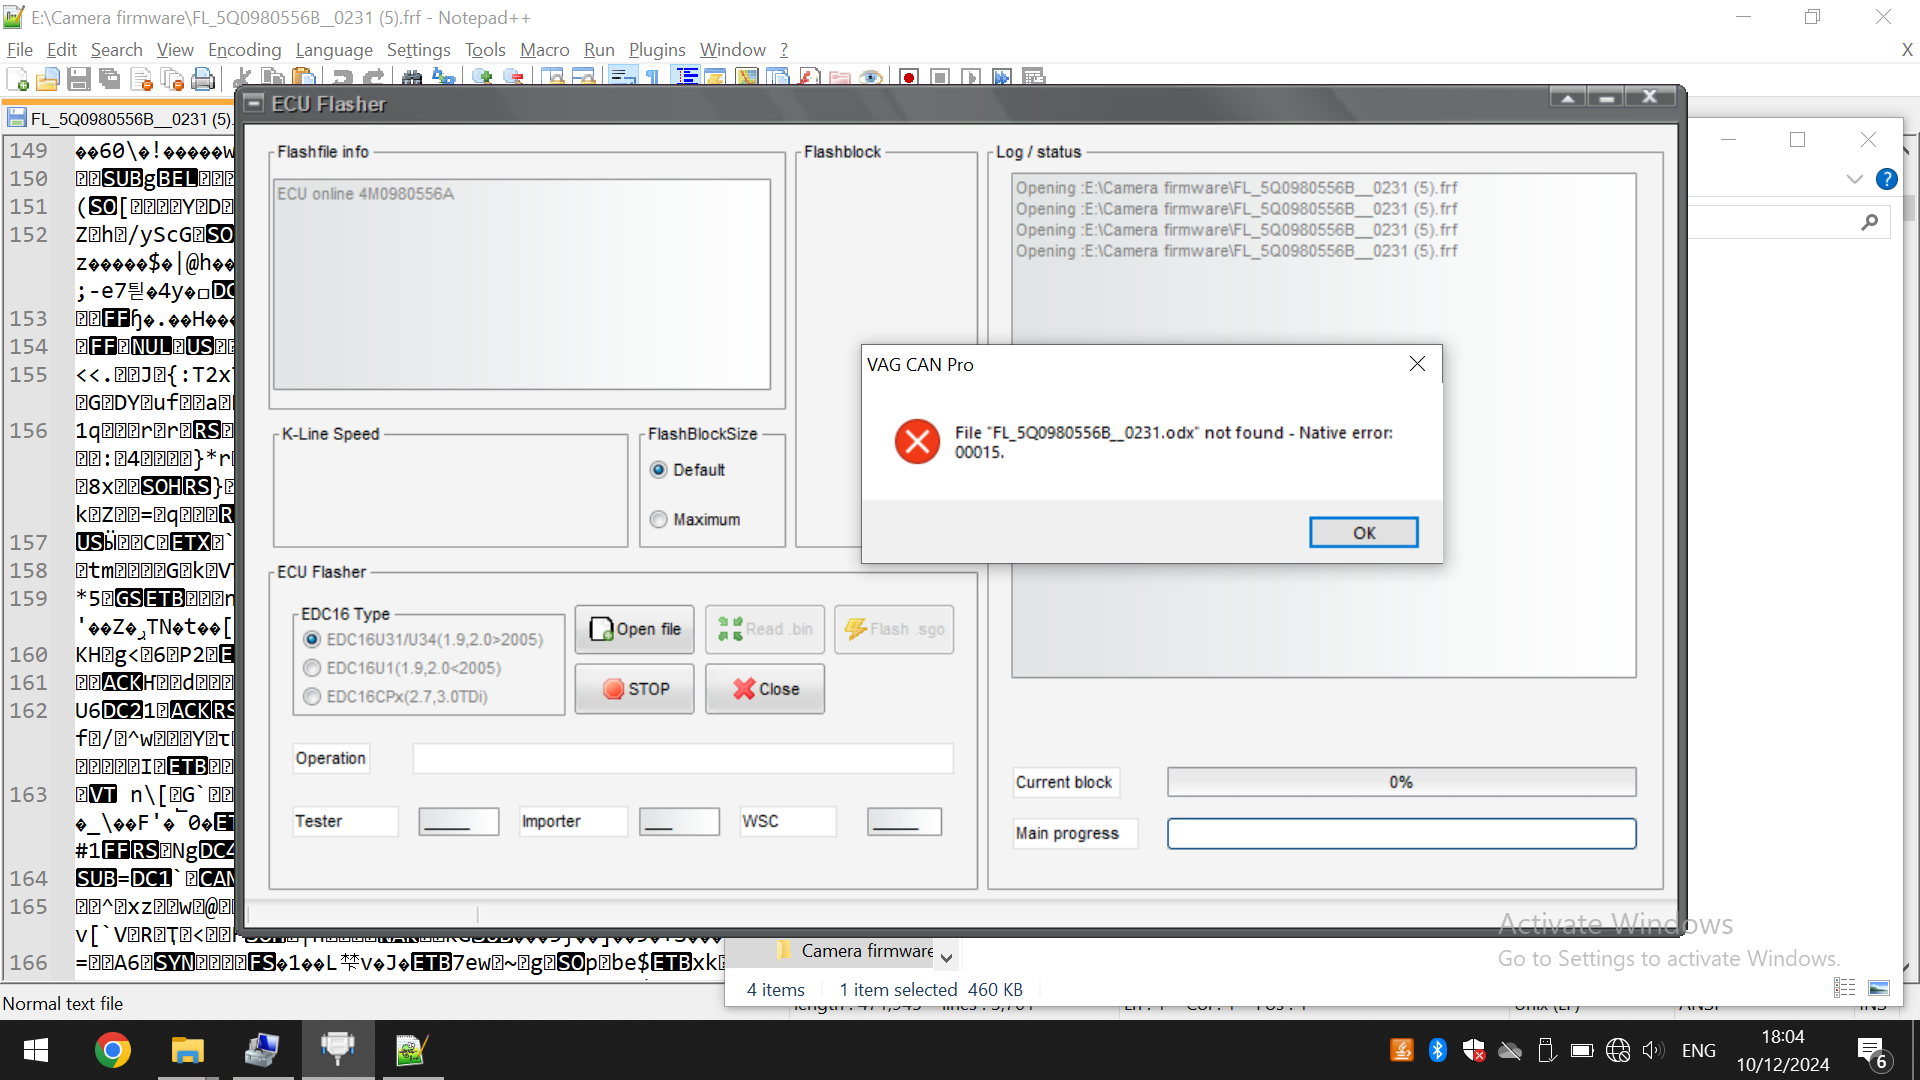Open the Macro menu
Viewport: 1920px width, 1080px height.
click(x=544, y=50)
